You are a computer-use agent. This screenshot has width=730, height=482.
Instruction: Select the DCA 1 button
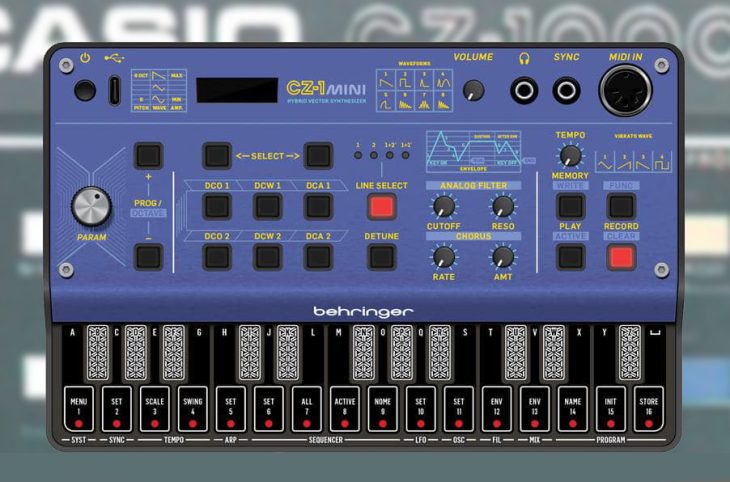pos(318,206)
